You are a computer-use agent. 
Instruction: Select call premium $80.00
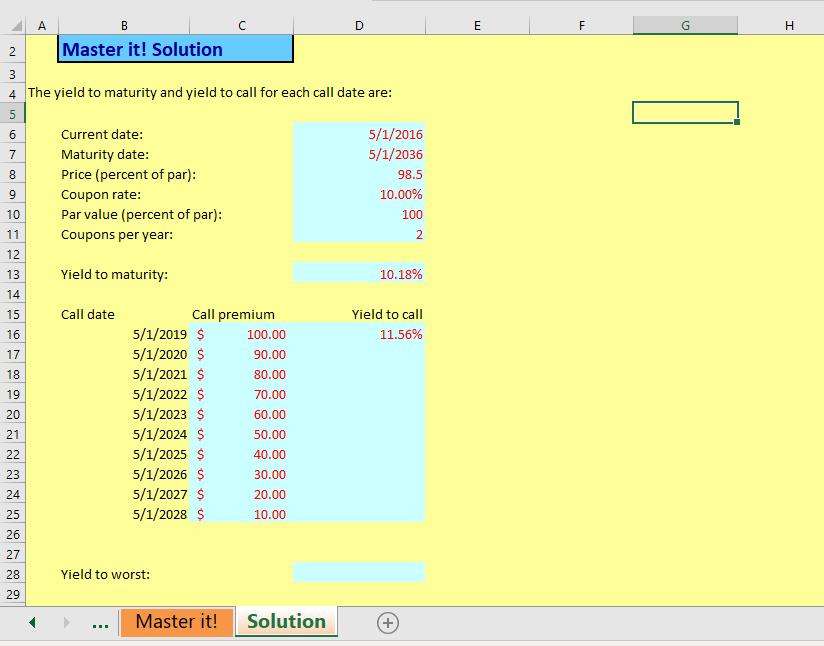[242, 374]
